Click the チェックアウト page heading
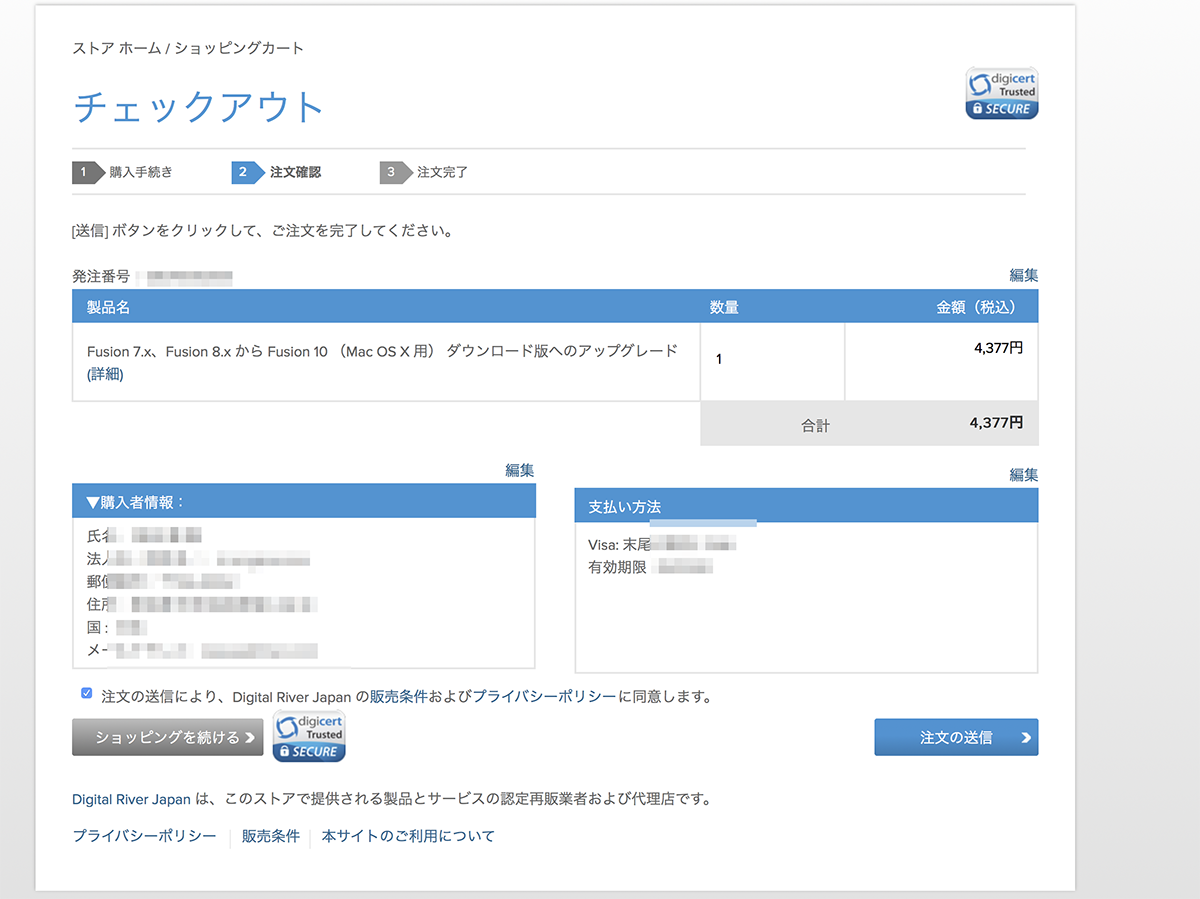 point(199,106)
